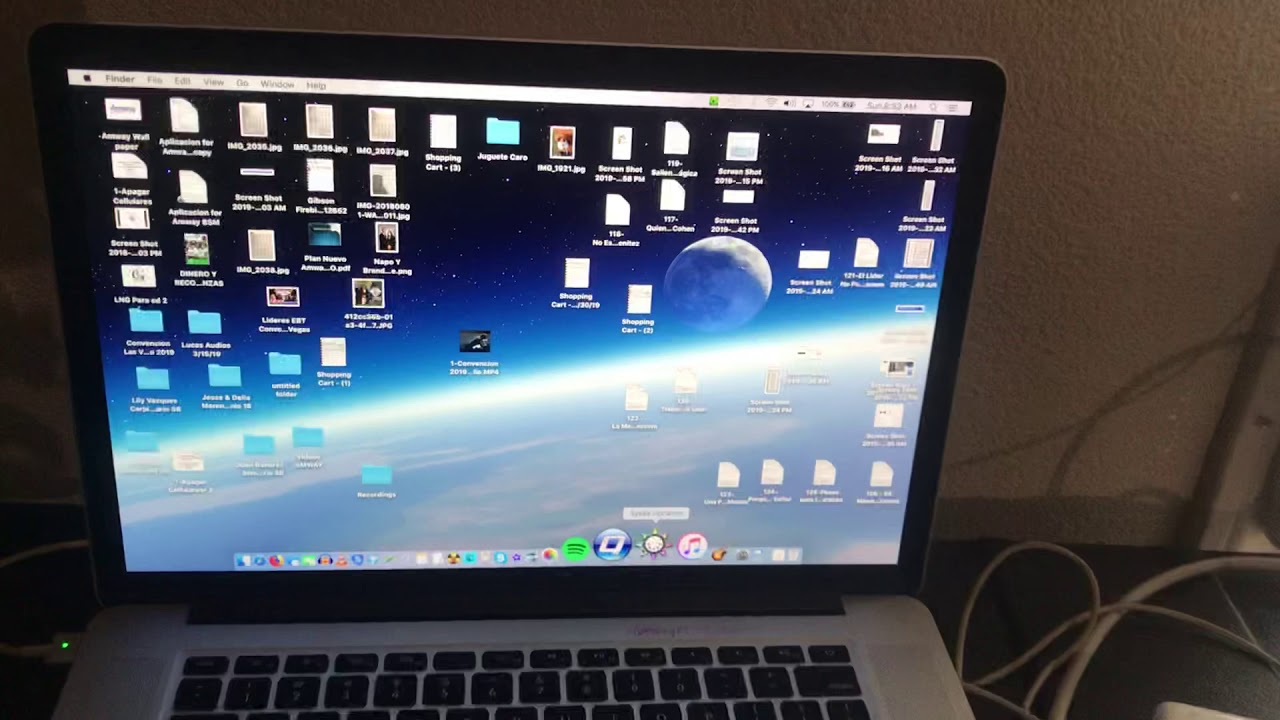Viewport: 1280px width, 720px height.
Task: Select the 1-Convencion 2019 MP4 video
Action: 474,352
